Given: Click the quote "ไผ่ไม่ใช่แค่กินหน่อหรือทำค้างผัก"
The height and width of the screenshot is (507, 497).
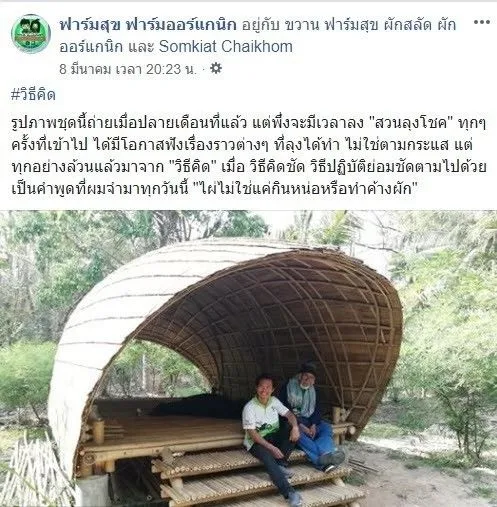Looking at the screenshot, I should [305, 189].
